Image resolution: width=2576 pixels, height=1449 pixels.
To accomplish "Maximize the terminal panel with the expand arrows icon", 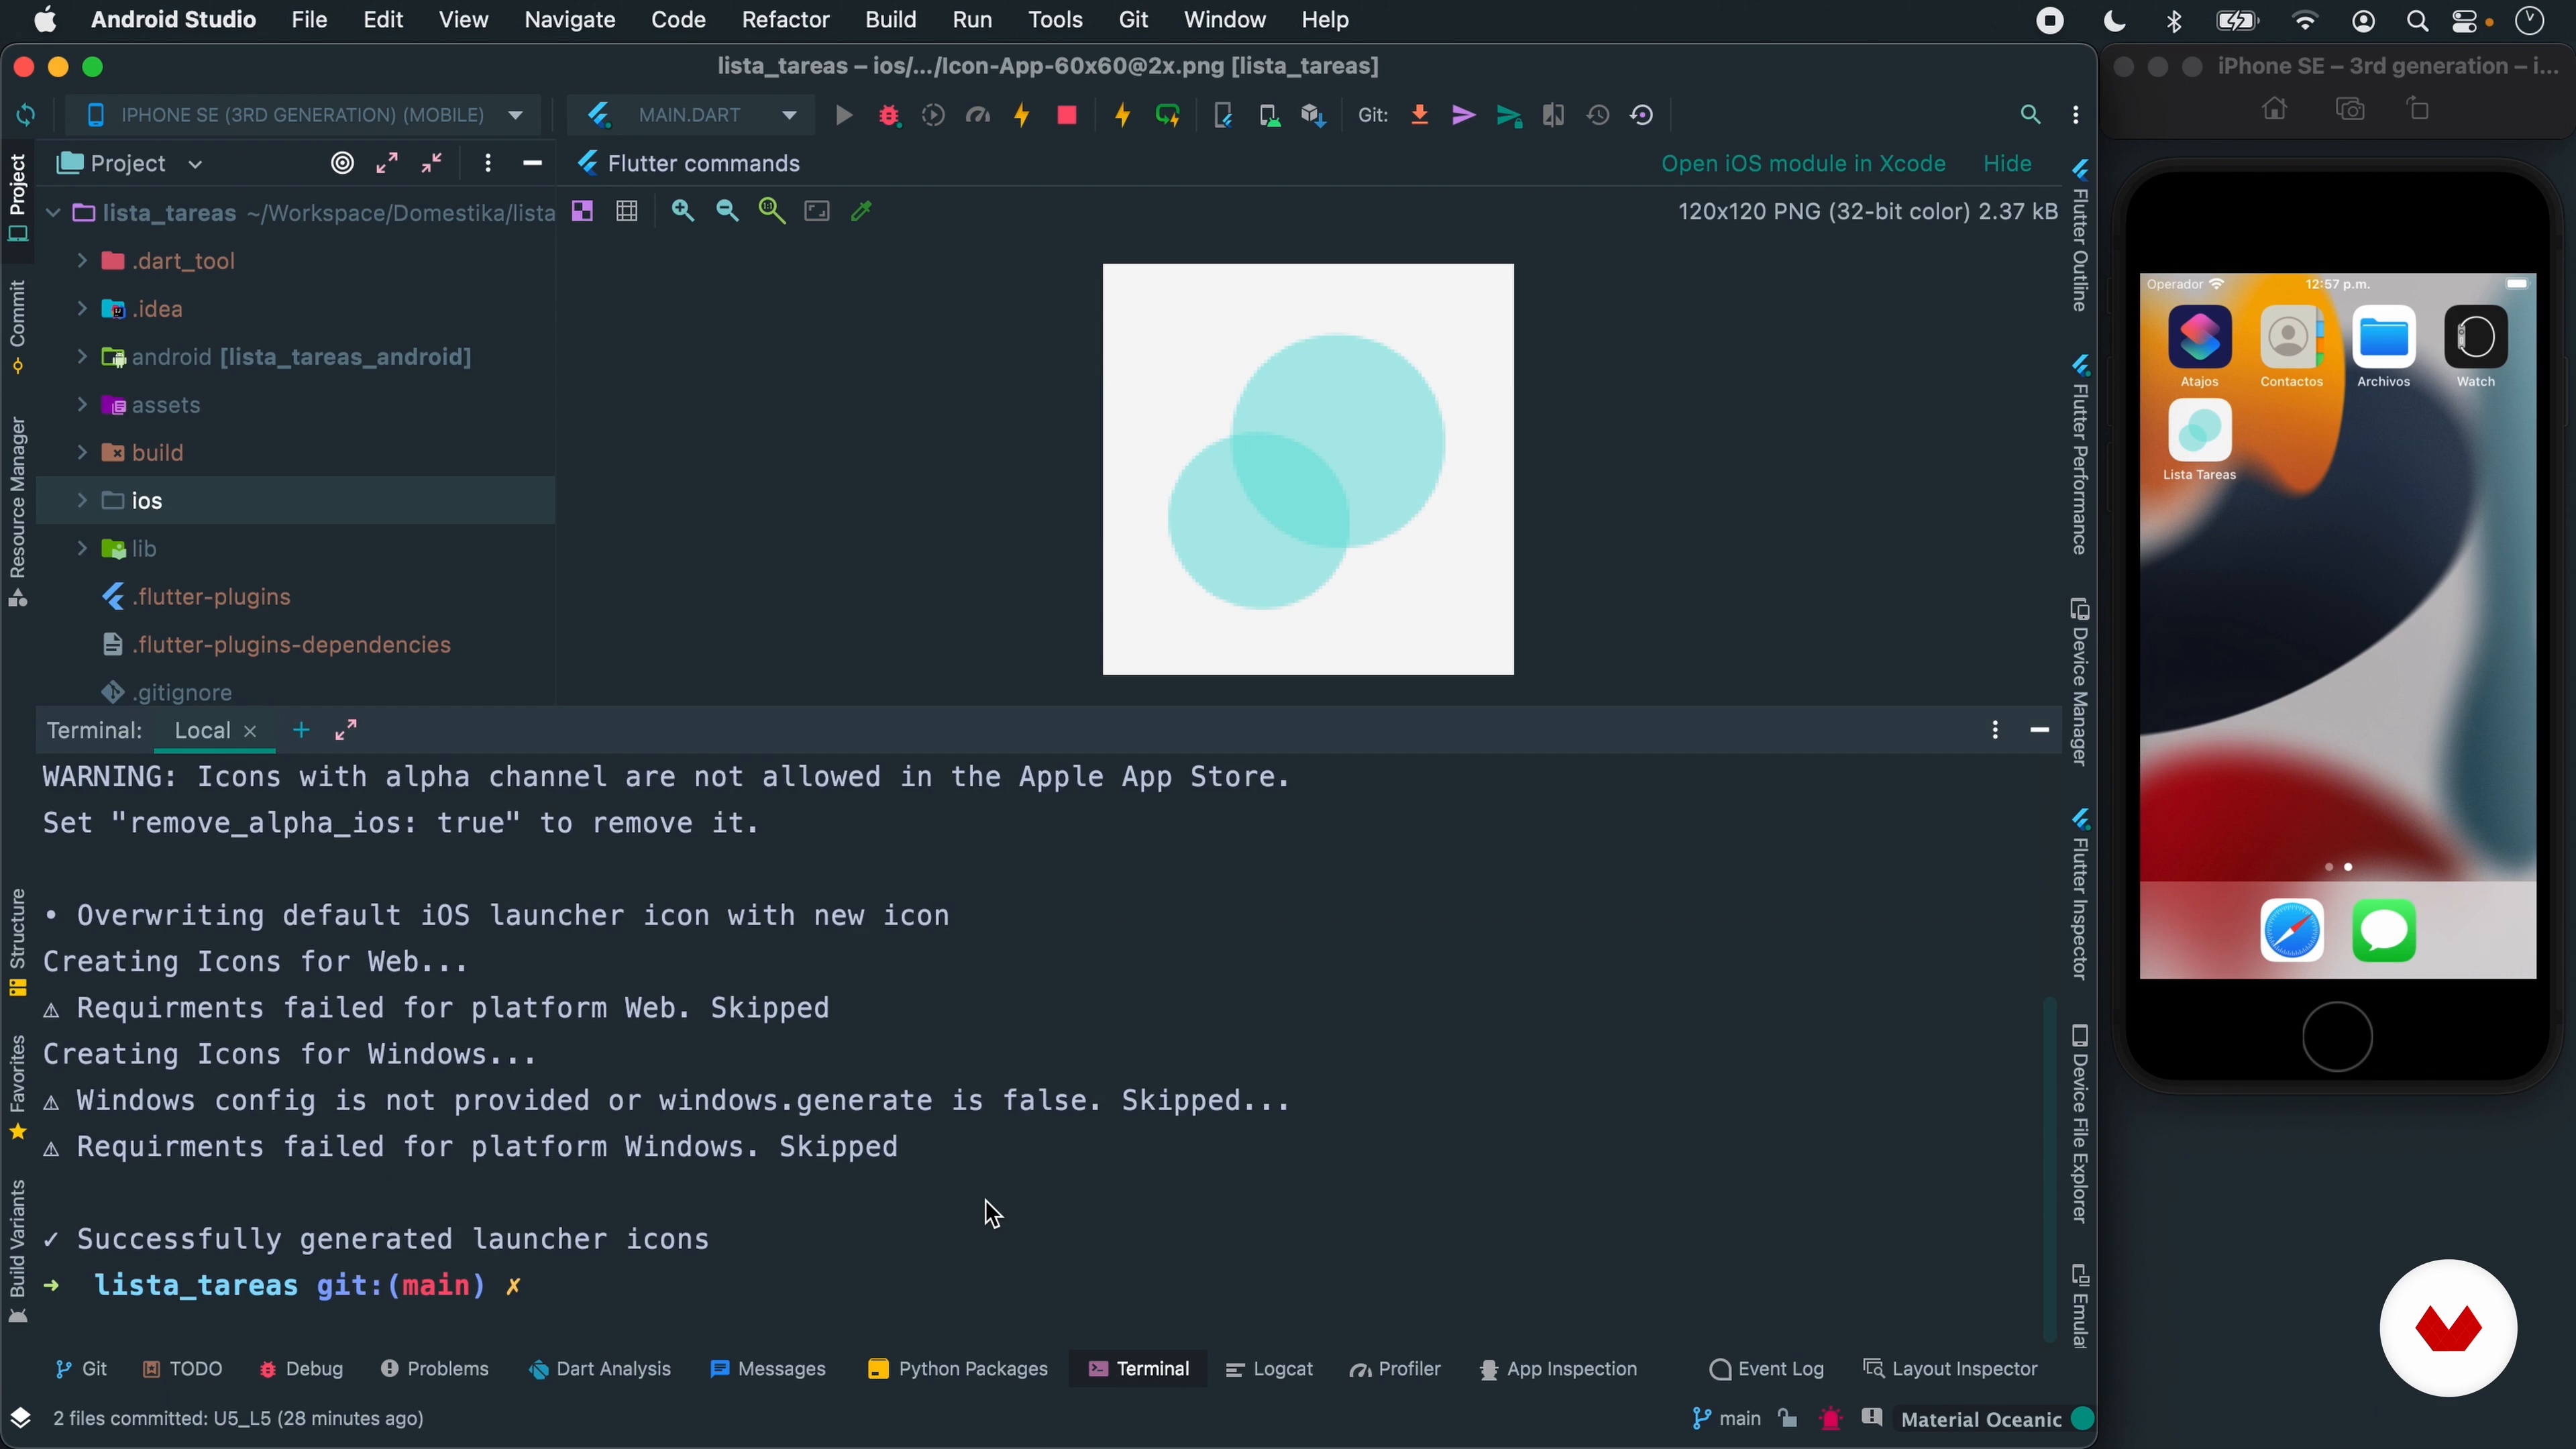I will click(346, 731).
